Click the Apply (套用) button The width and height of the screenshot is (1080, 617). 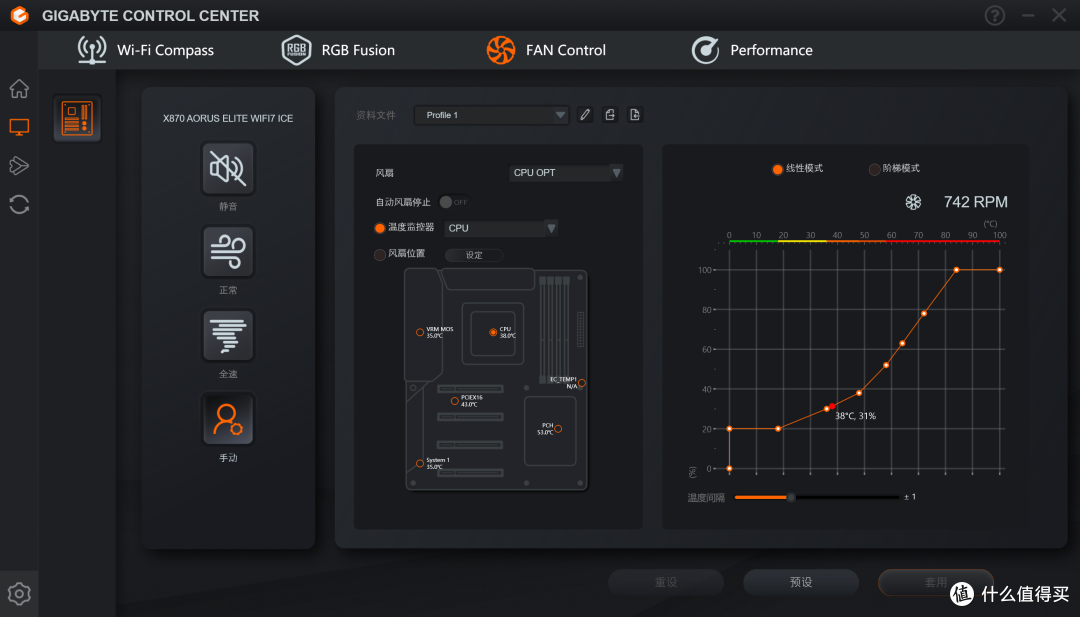[x=935, y=582]
